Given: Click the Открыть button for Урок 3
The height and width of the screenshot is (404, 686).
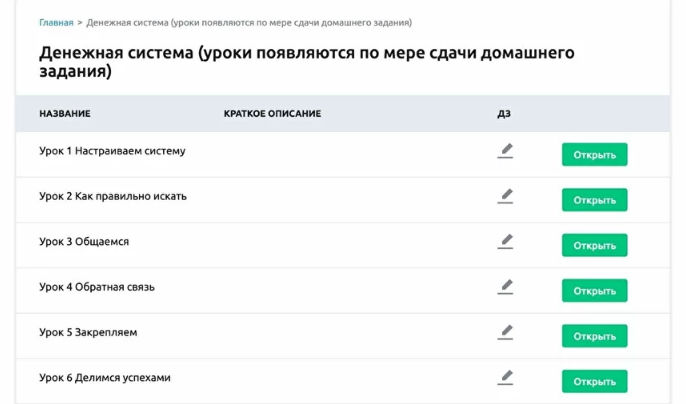Looking at the screenshot, I should tap(594, 245).
